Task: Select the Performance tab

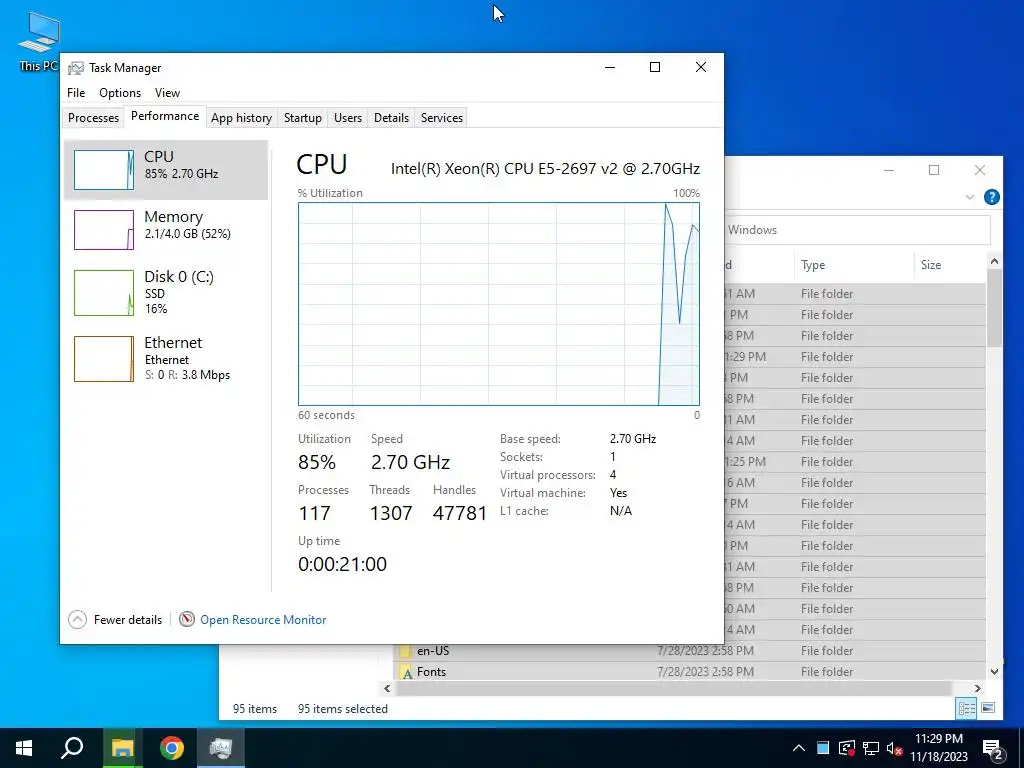Action: click(165, 116)
